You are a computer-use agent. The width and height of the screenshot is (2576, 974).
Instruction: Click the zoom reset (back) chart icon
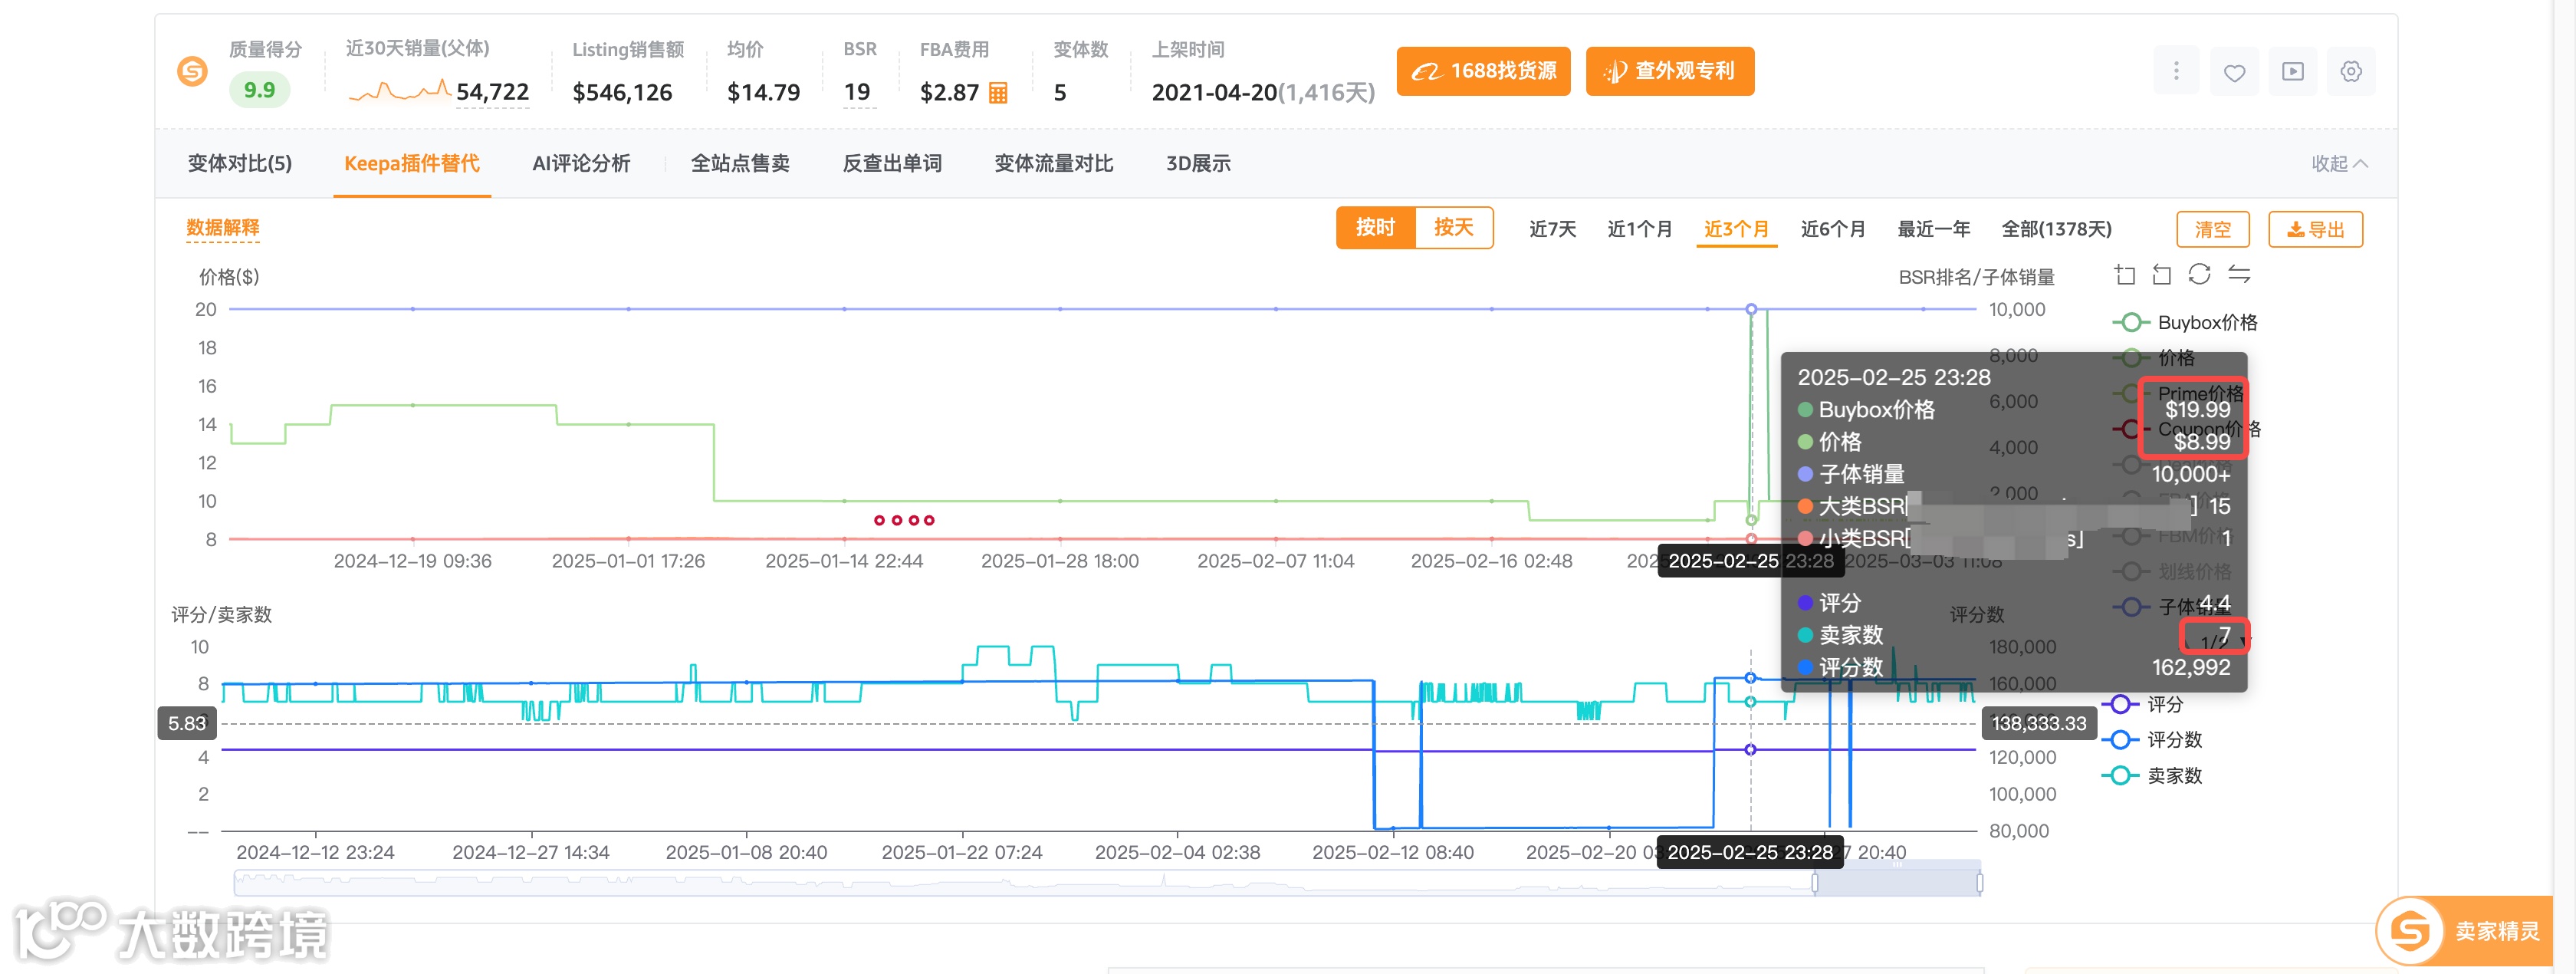click(2161, 275)
